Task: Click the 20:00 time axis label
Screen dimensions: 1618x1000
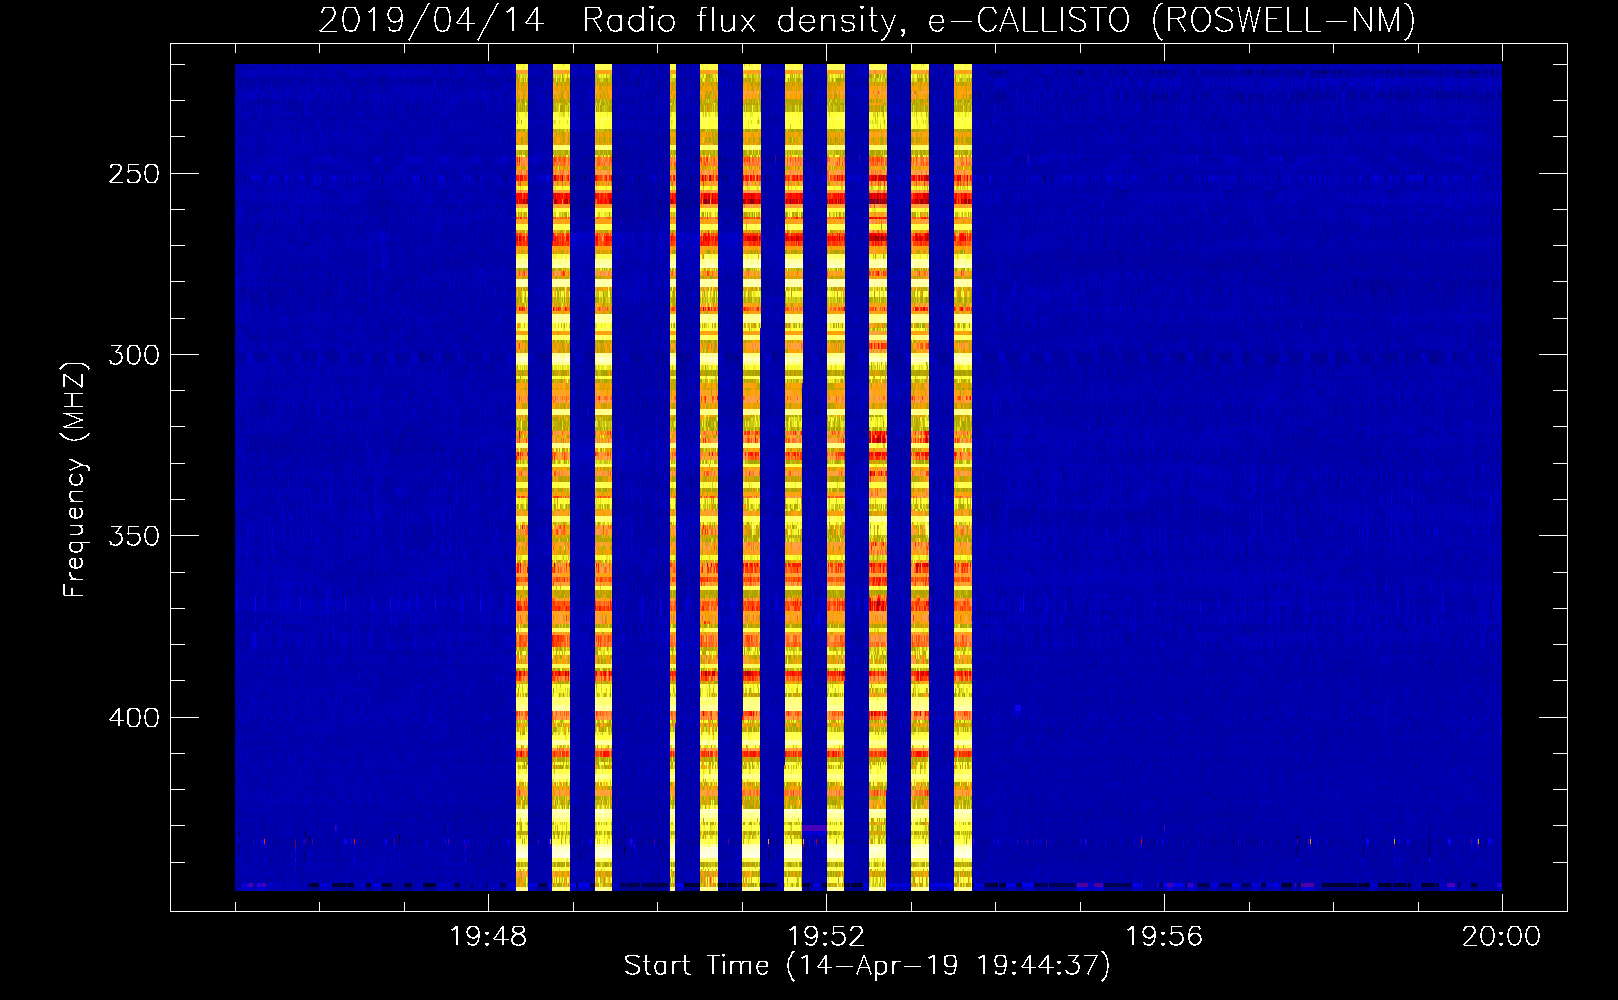Action: 1501,937
